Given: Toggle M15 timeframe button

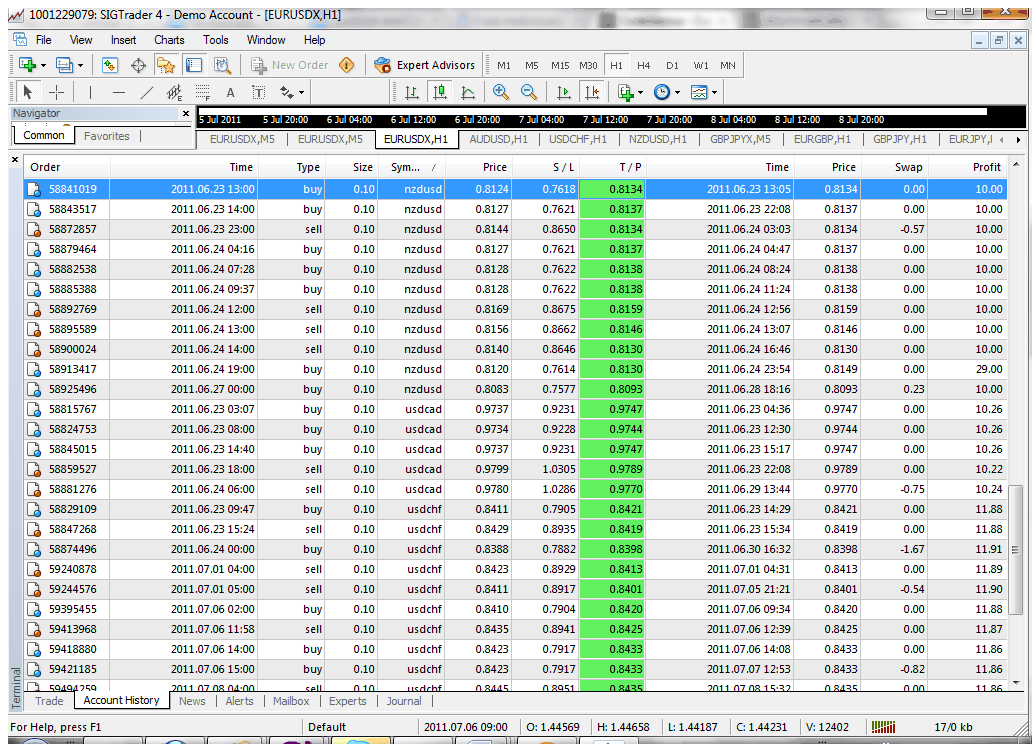Looking at the screenshot, I should click(x=560, y=65).
